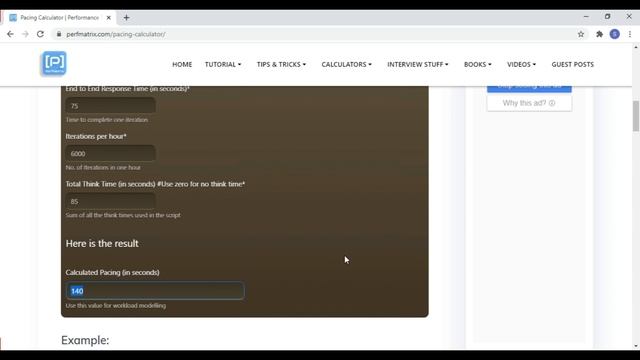640x360 pixels.
Task: Expand the TUTORIAL menu
Action: [223, 64]
